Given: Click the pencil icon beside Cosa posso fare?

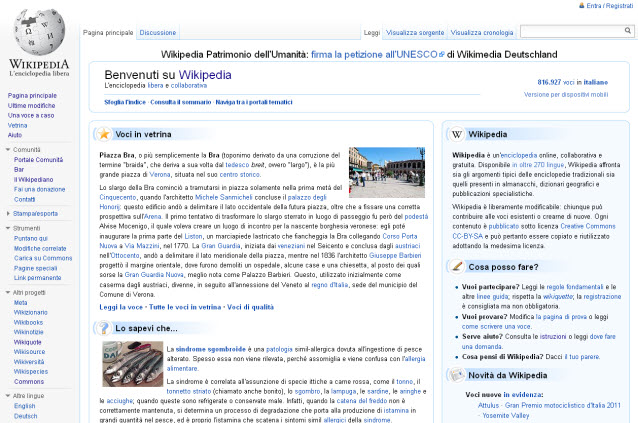Looking at the screenshot, I should point(457,266).
